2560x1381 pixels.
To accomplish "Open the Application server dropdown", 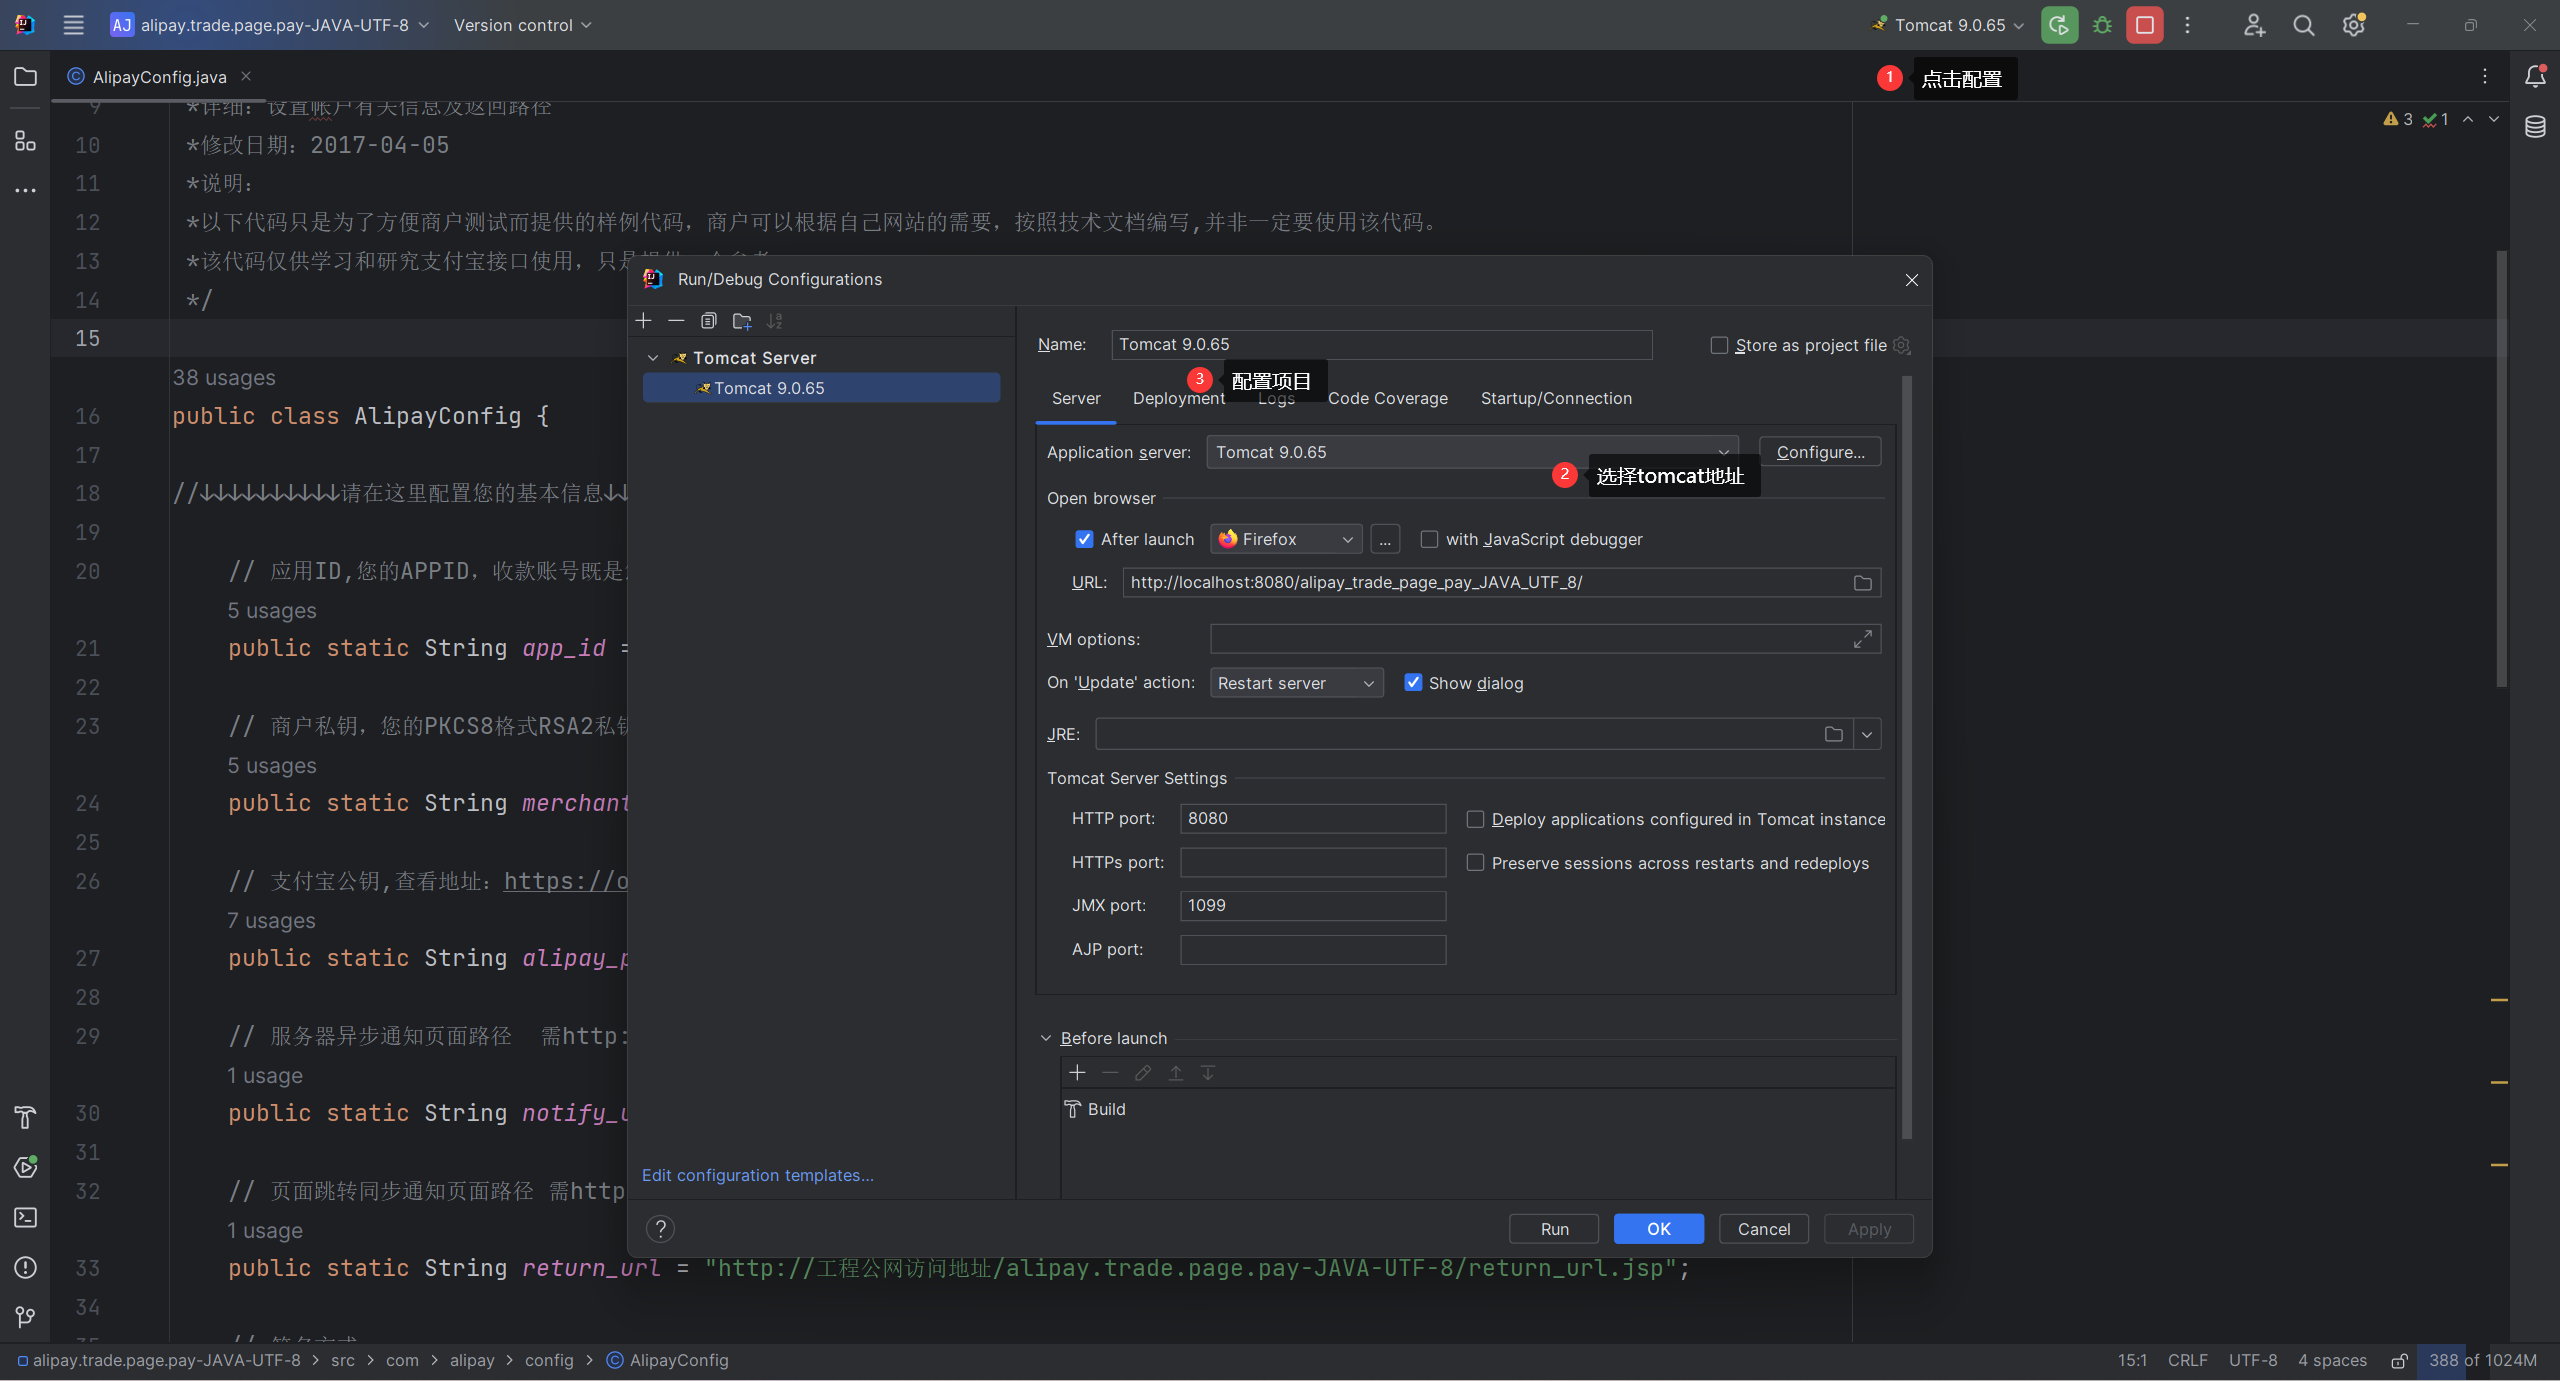I will click(1473, 452).
